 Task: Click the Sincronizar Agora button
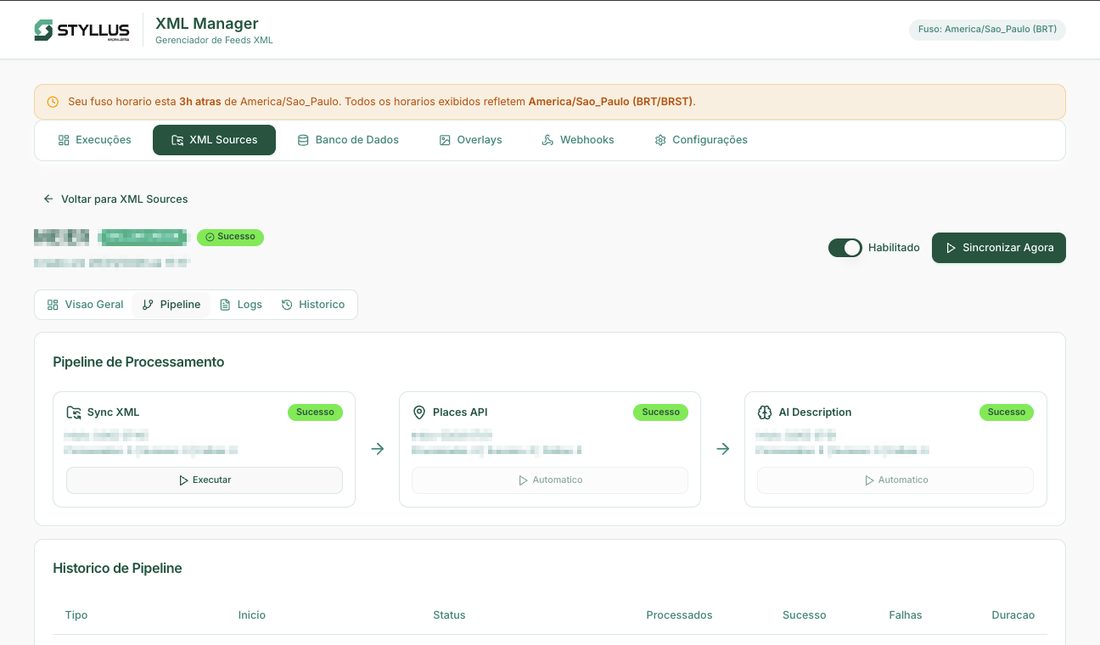point(998,247)
